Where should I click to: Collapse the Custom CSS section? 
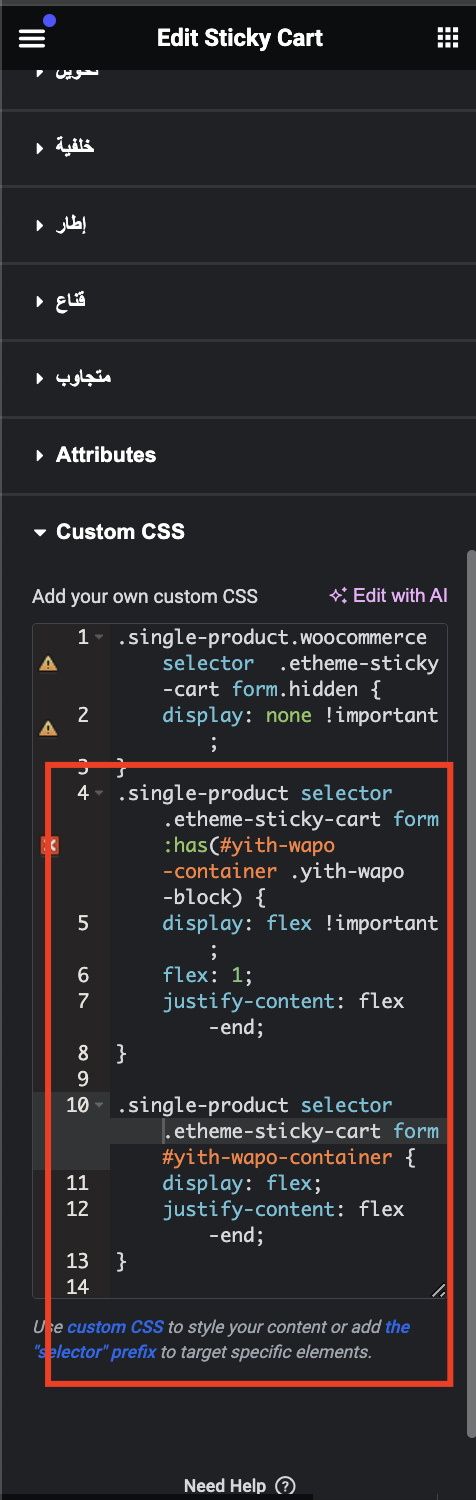pyautogui.click(x=110, y=532)
